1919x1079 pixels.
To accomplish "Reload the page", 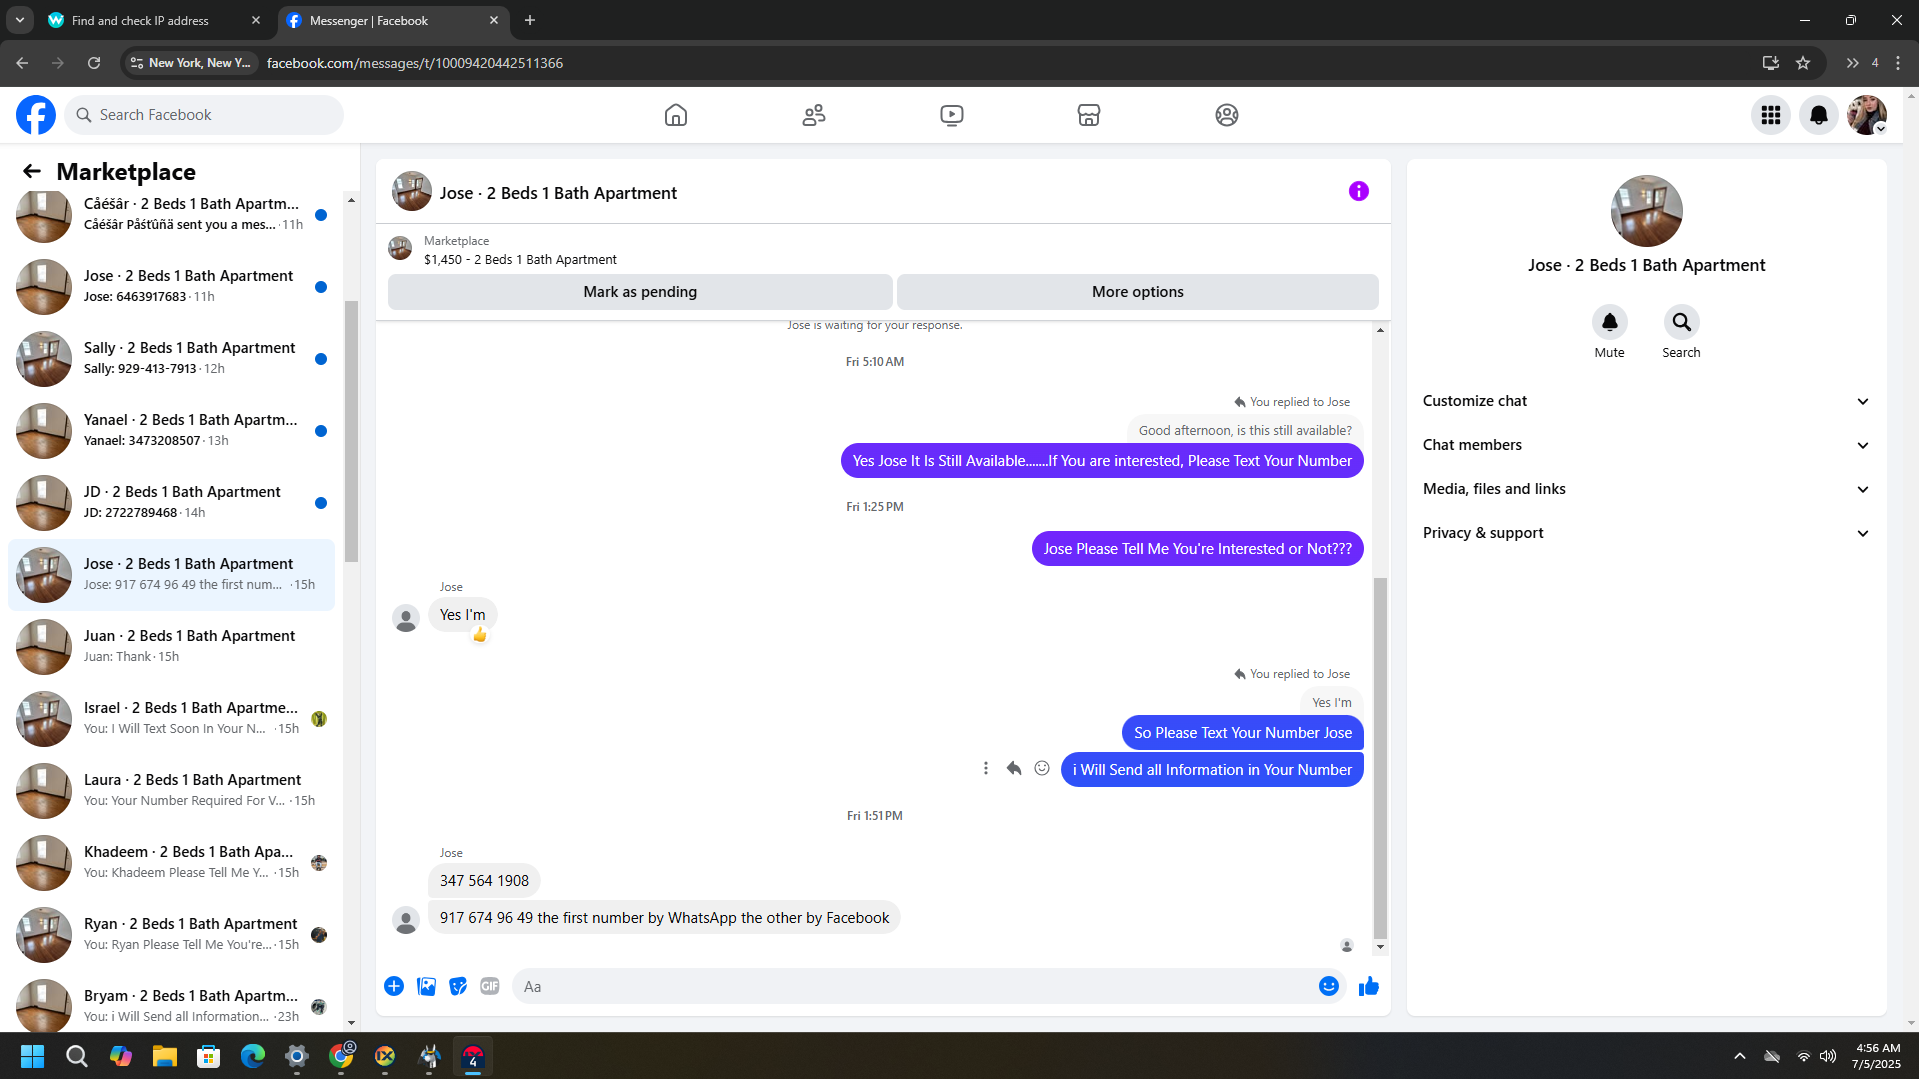I will coord(94,63).
